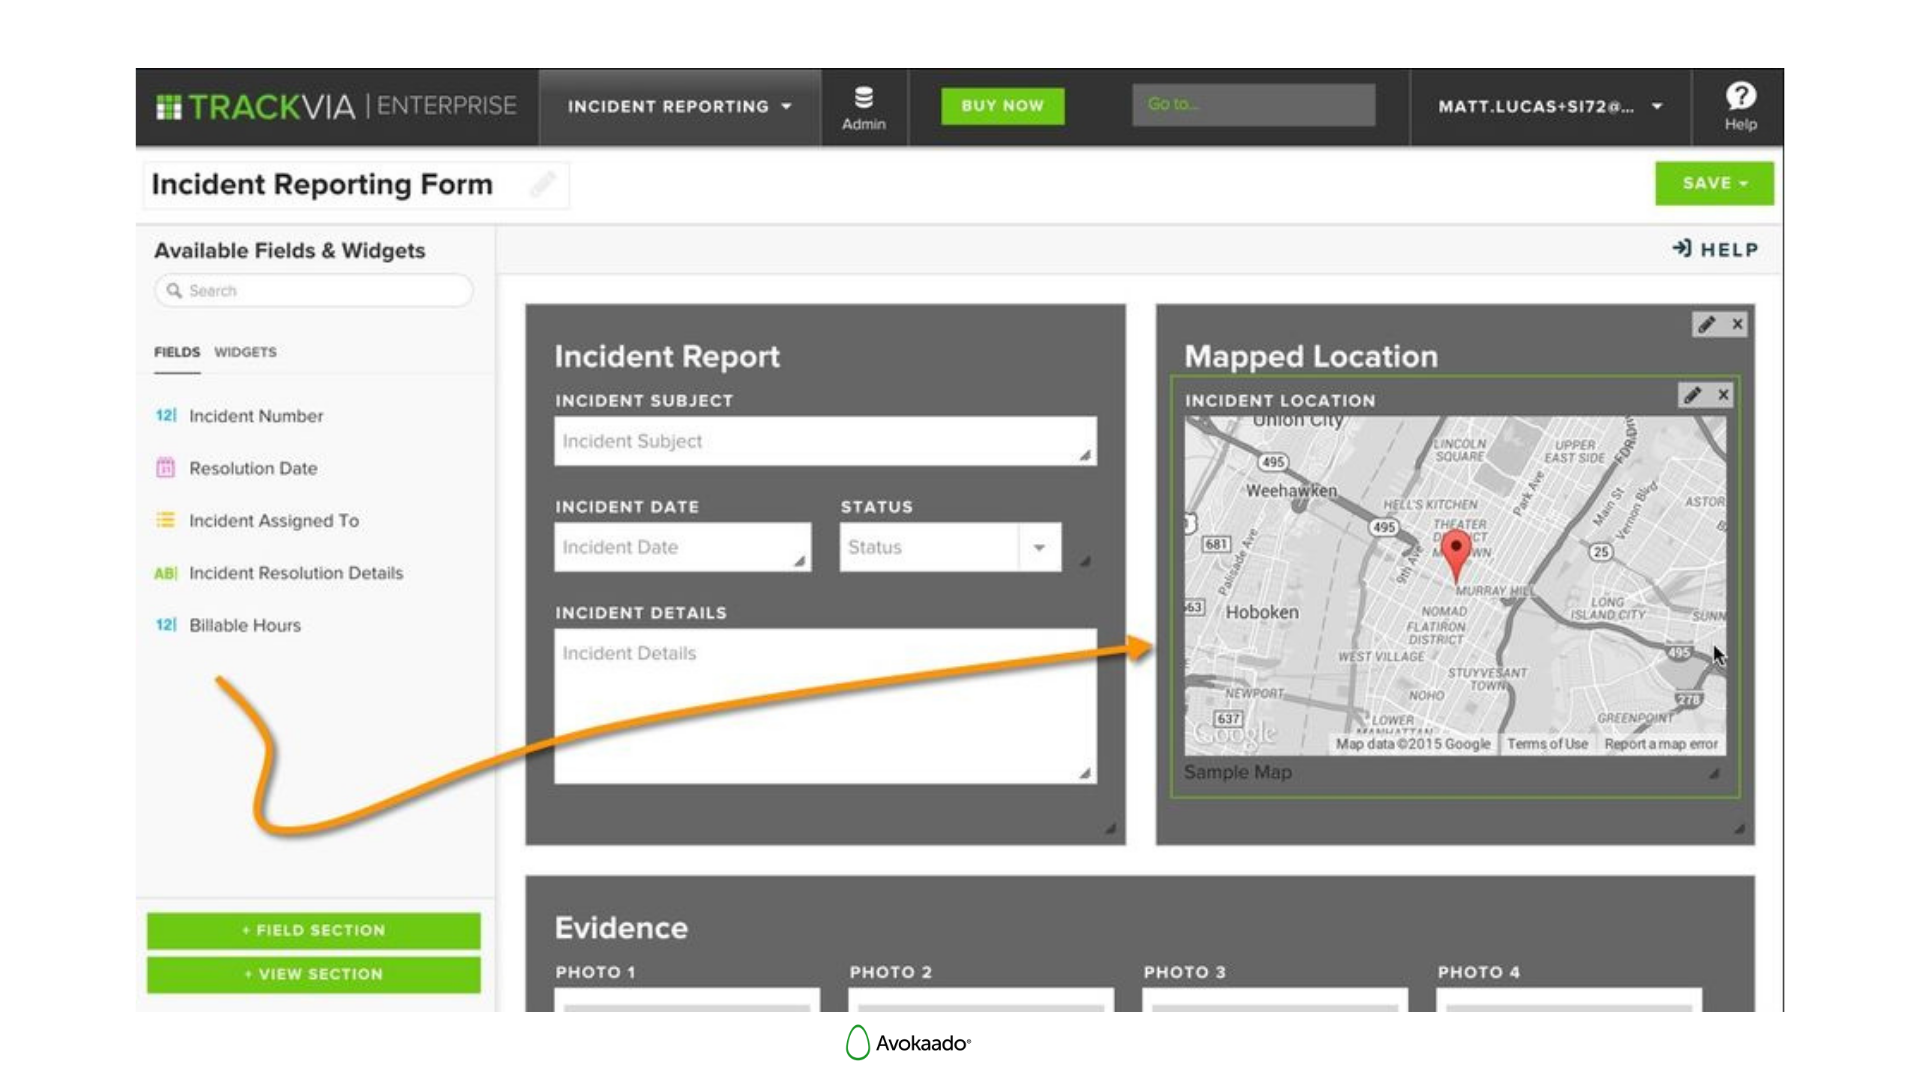Switch to the Widgets tab

point(245,352)
